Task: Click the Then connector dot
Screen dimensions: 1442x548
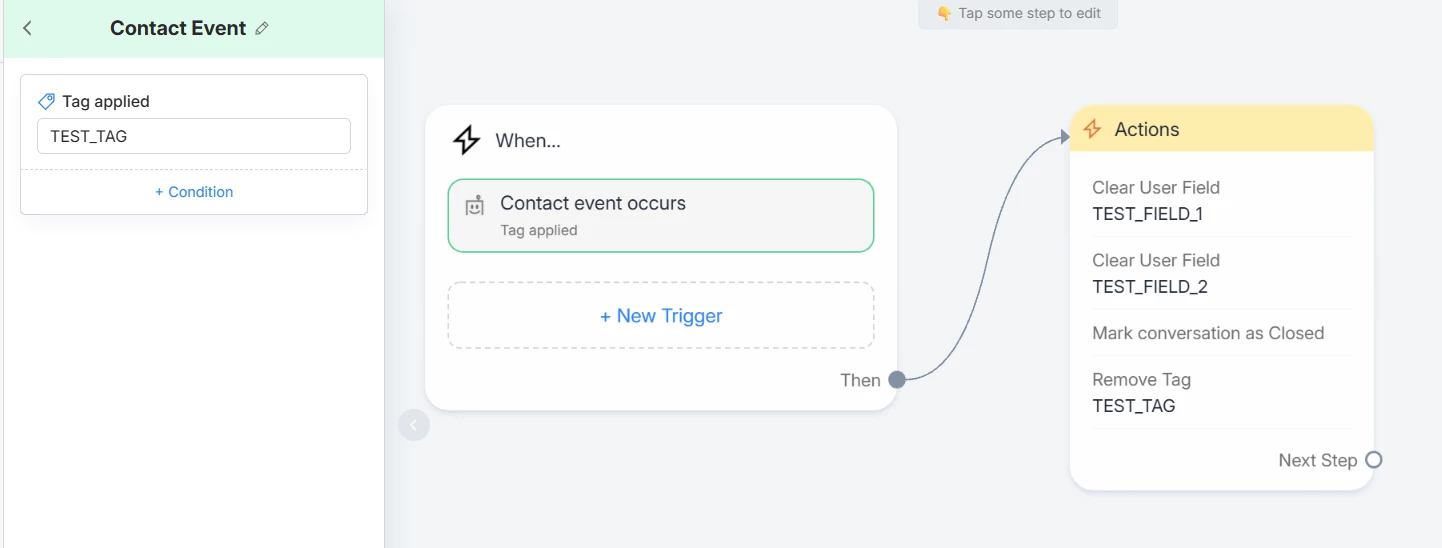Action: tap(897, 380)
